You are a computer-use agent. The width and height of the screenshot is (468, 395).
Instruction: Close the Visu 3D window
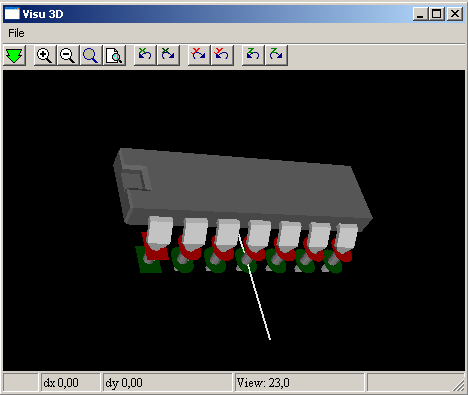(455, 14)
